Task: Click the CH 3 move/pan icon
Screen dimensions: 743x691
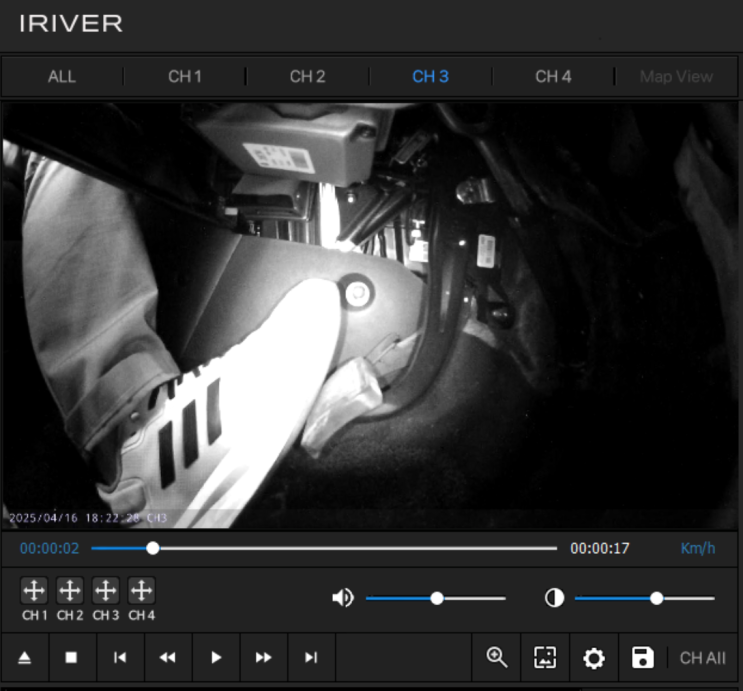Action: (106, 591)
